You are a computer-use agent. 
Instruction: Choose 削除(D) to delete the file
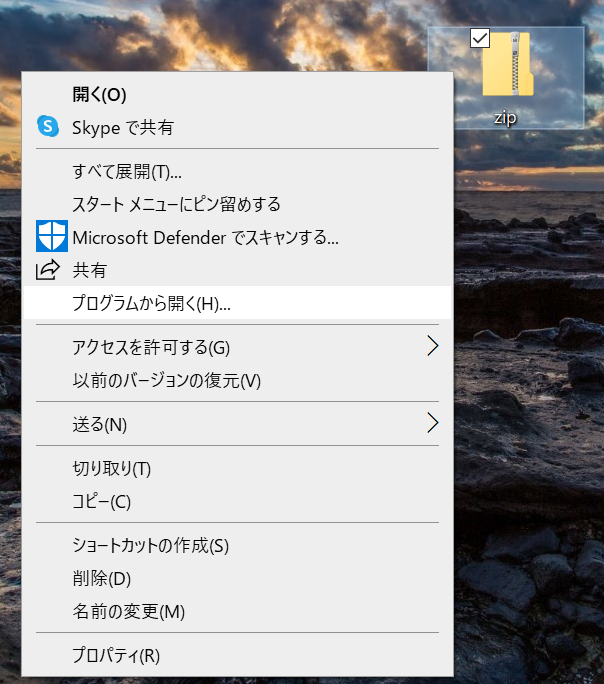click(x=238, y=578)
